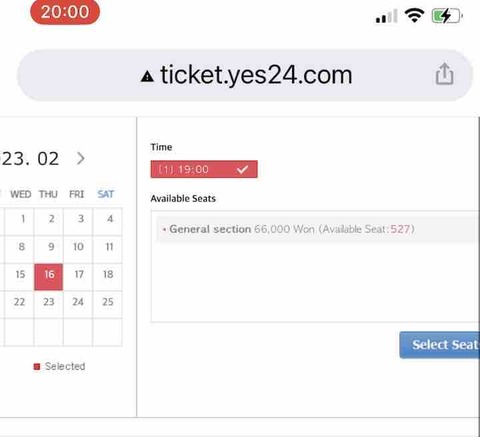
Task: Tap the ticket.yes24.com address field
Action: (x=245, y=75)
